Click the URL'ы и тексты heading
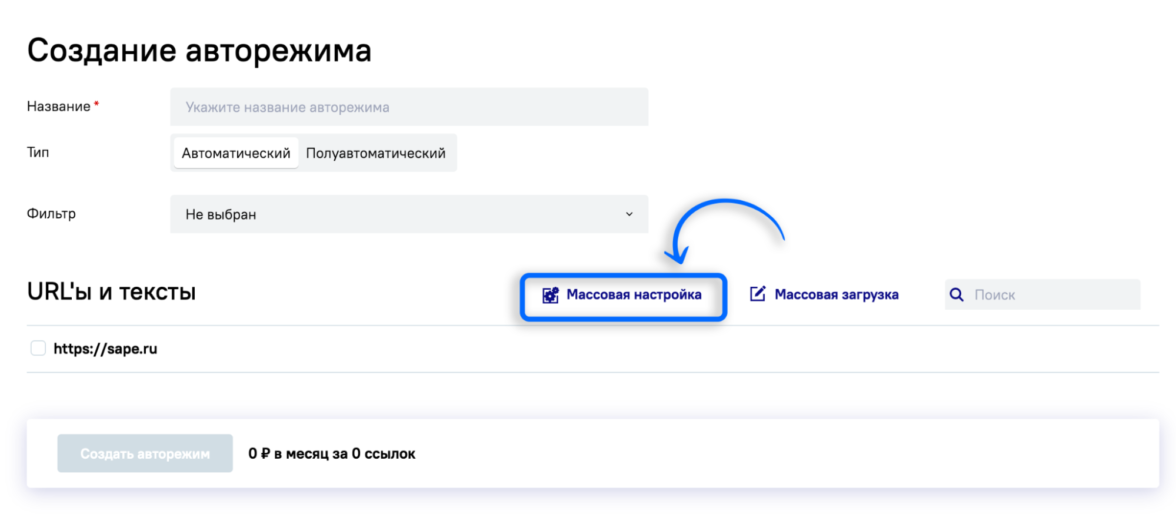This screenshot has width=1176, height=517. click(111, 292)
